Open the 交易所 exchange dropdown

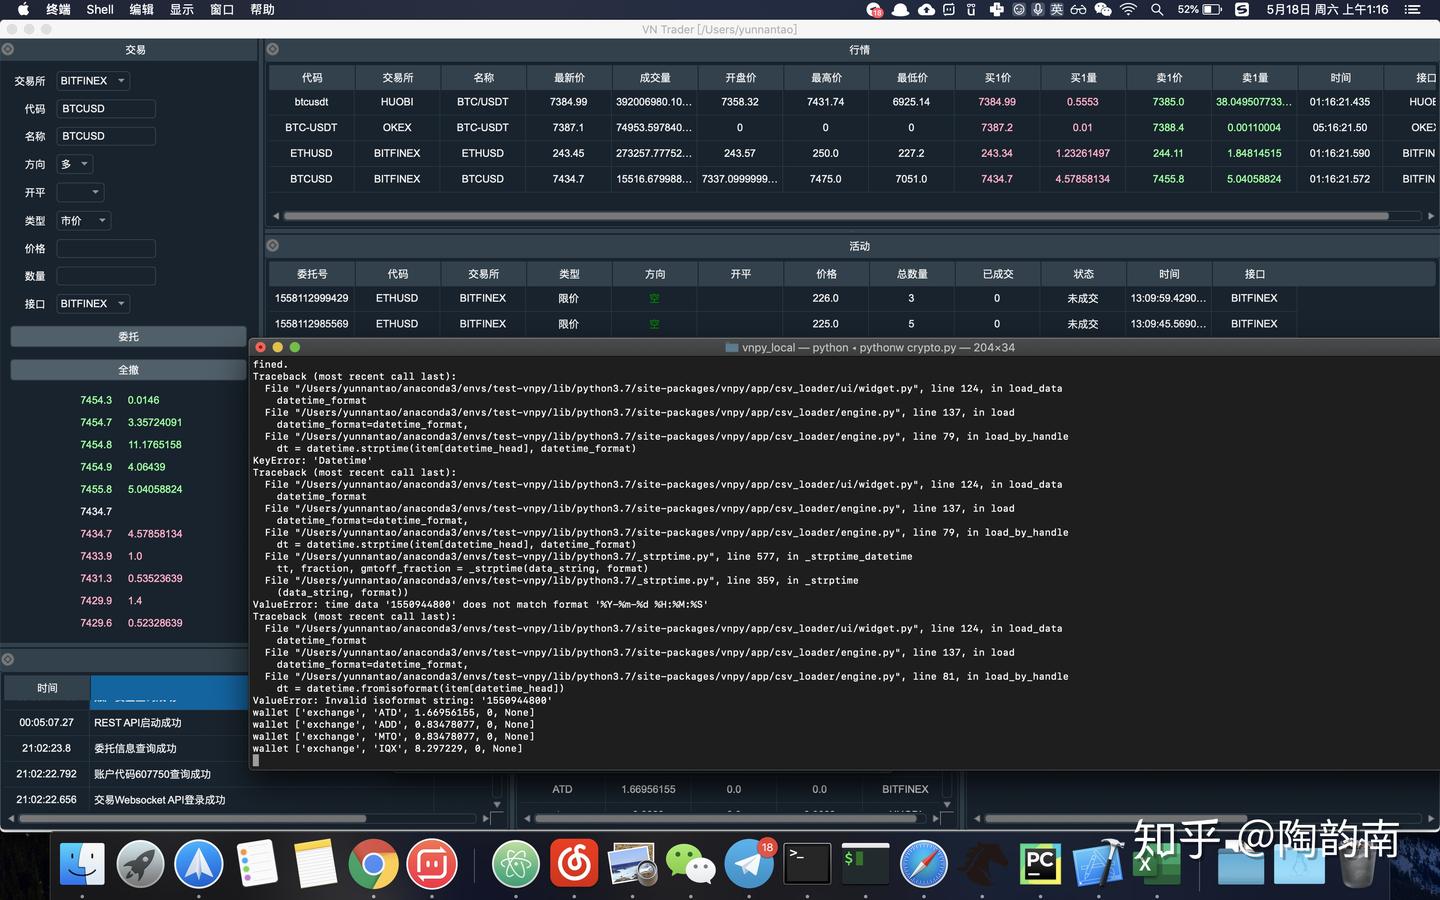click(x=93, y=81)
